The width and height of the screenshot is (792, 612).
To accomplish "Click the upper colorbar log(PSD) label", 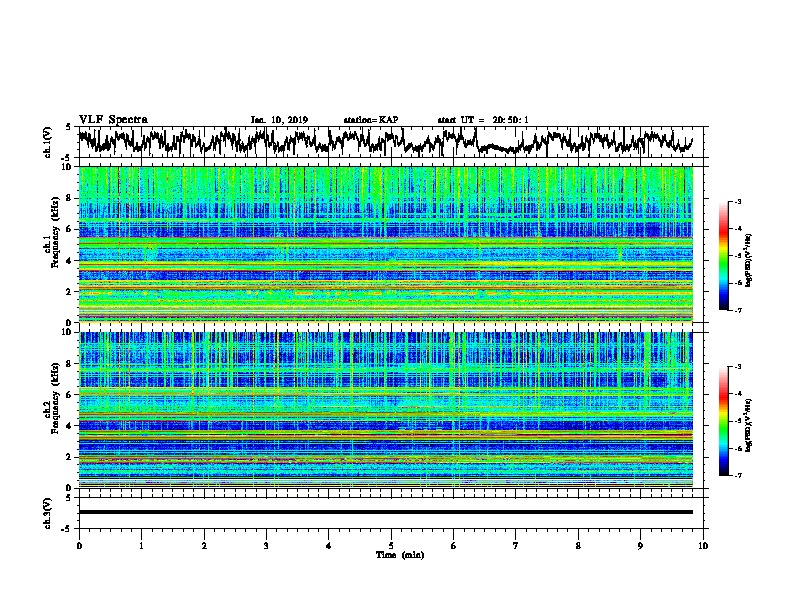I will pos(748,261).
